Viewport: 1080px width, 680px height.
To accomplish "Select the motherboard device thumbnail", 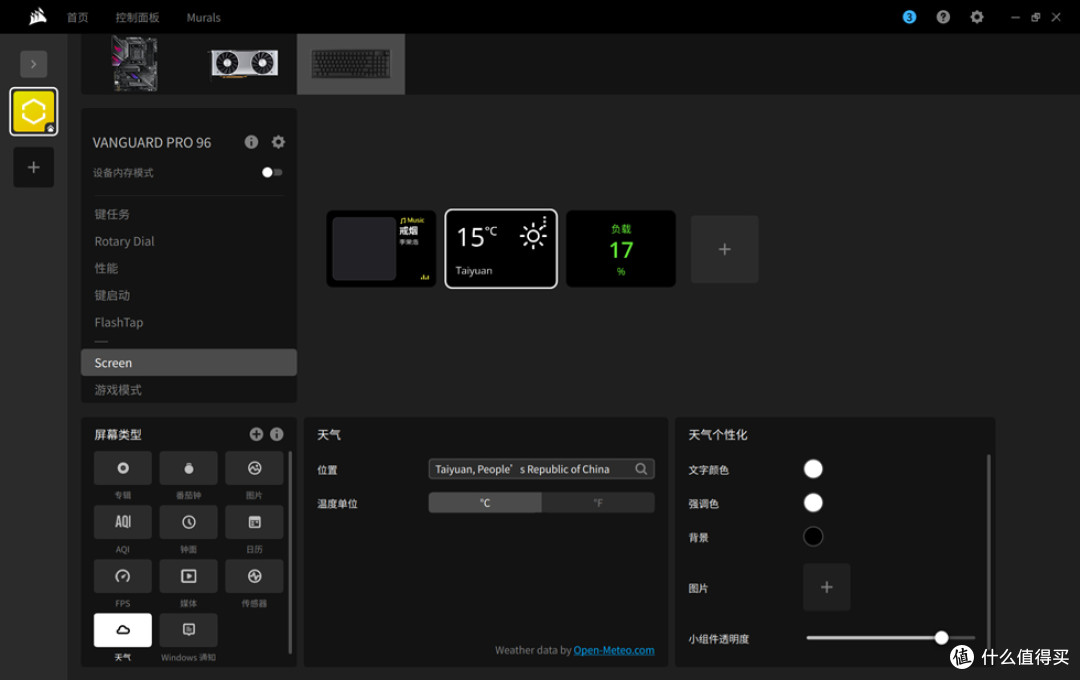I will pos(135,63).
